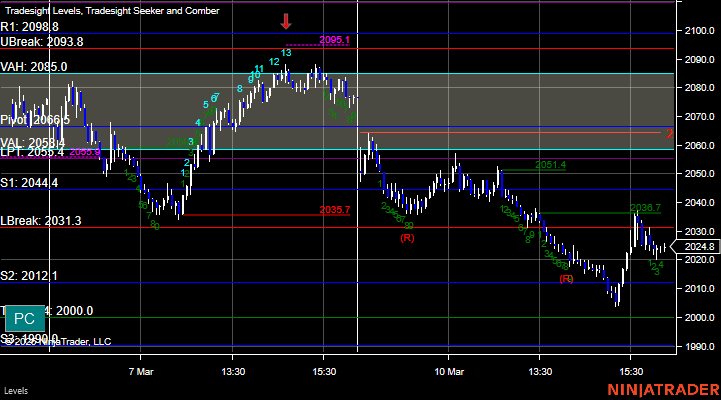Click the 'VAH: 2085.0' level label
Image resolution: width=721 pixels, height=400 pixels.
(34, 67)
